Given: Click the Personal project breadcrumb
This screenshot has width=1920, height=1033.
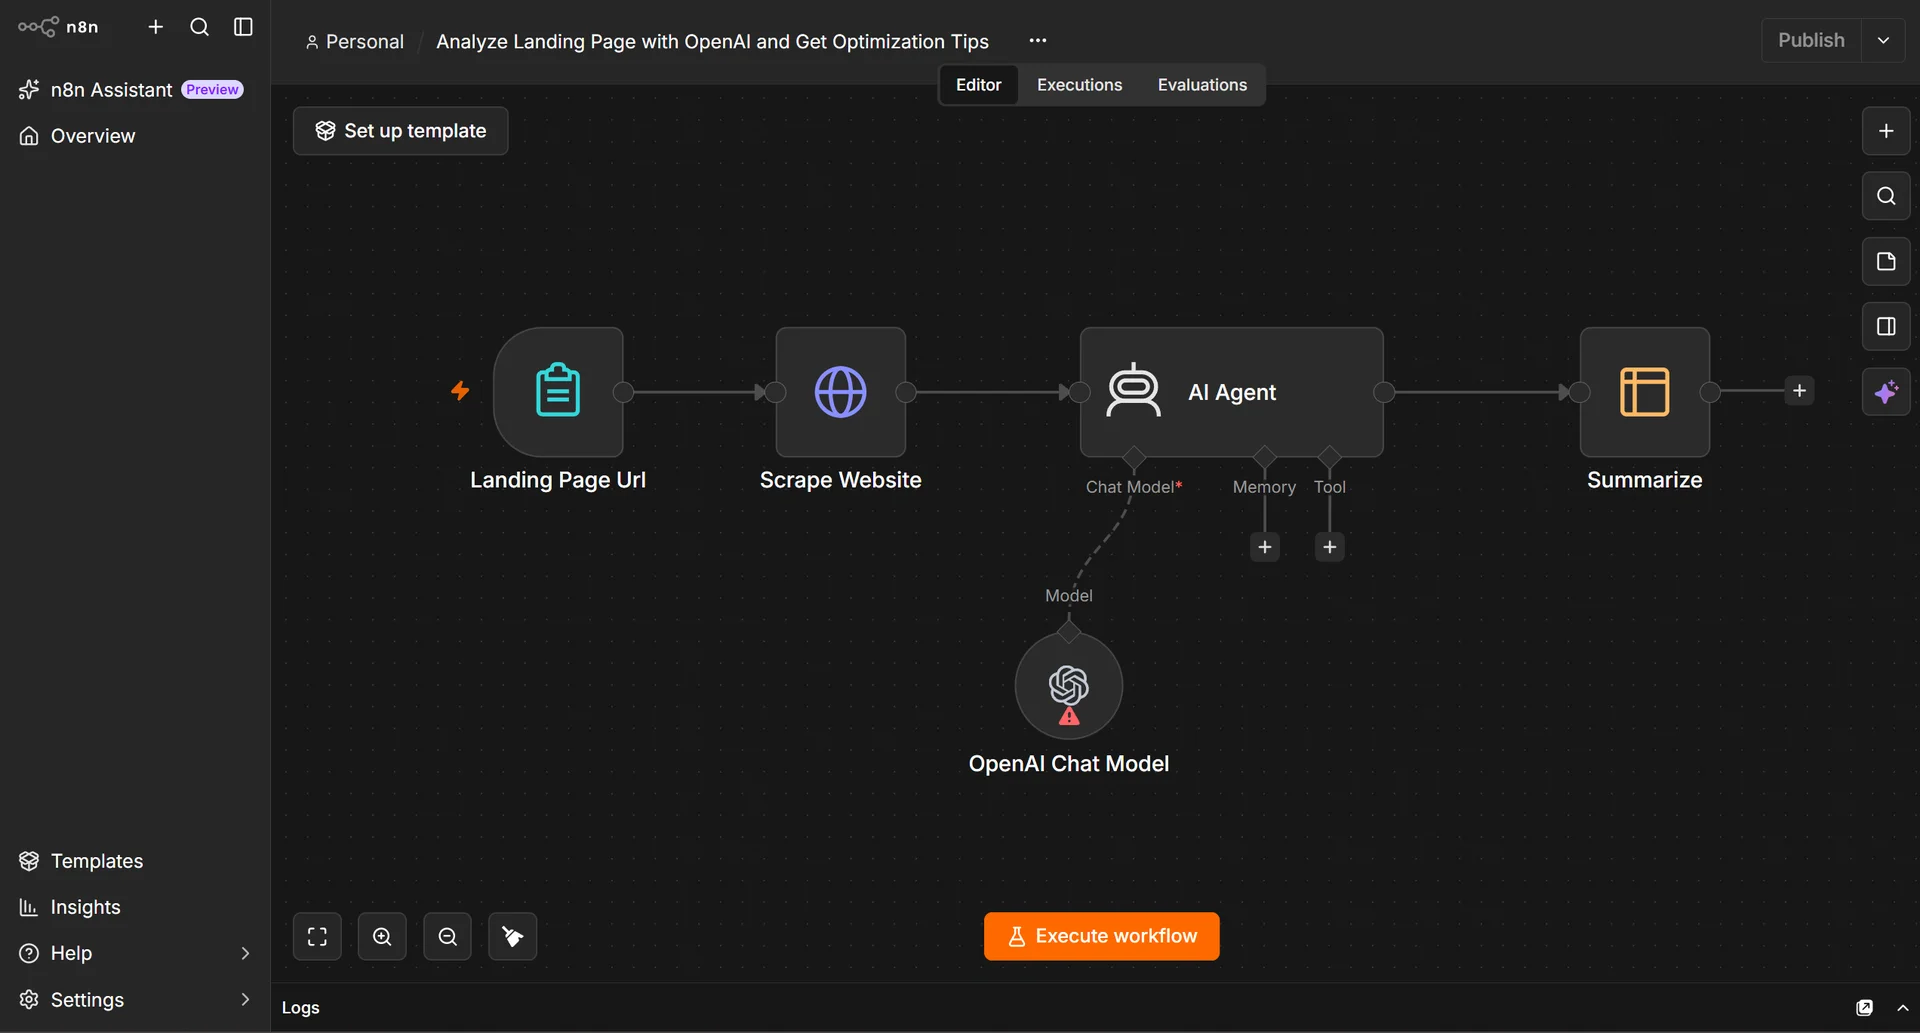Looking at the screenshot, I should click(355, 42).
